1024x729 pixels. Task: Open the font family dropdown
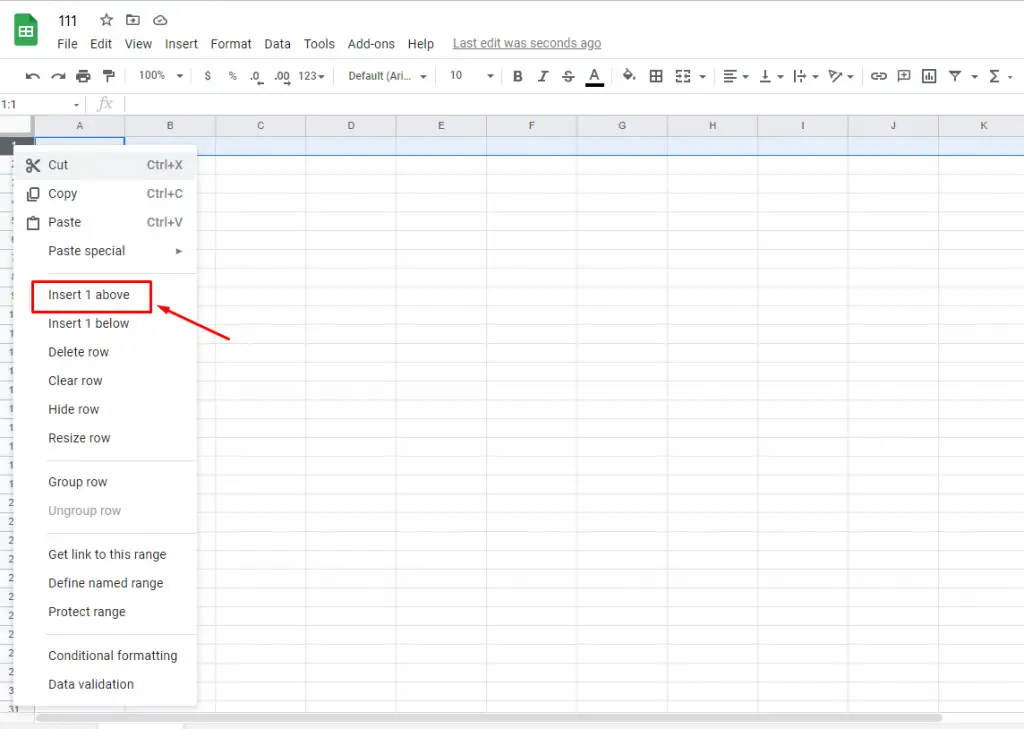tap(387, 76)
